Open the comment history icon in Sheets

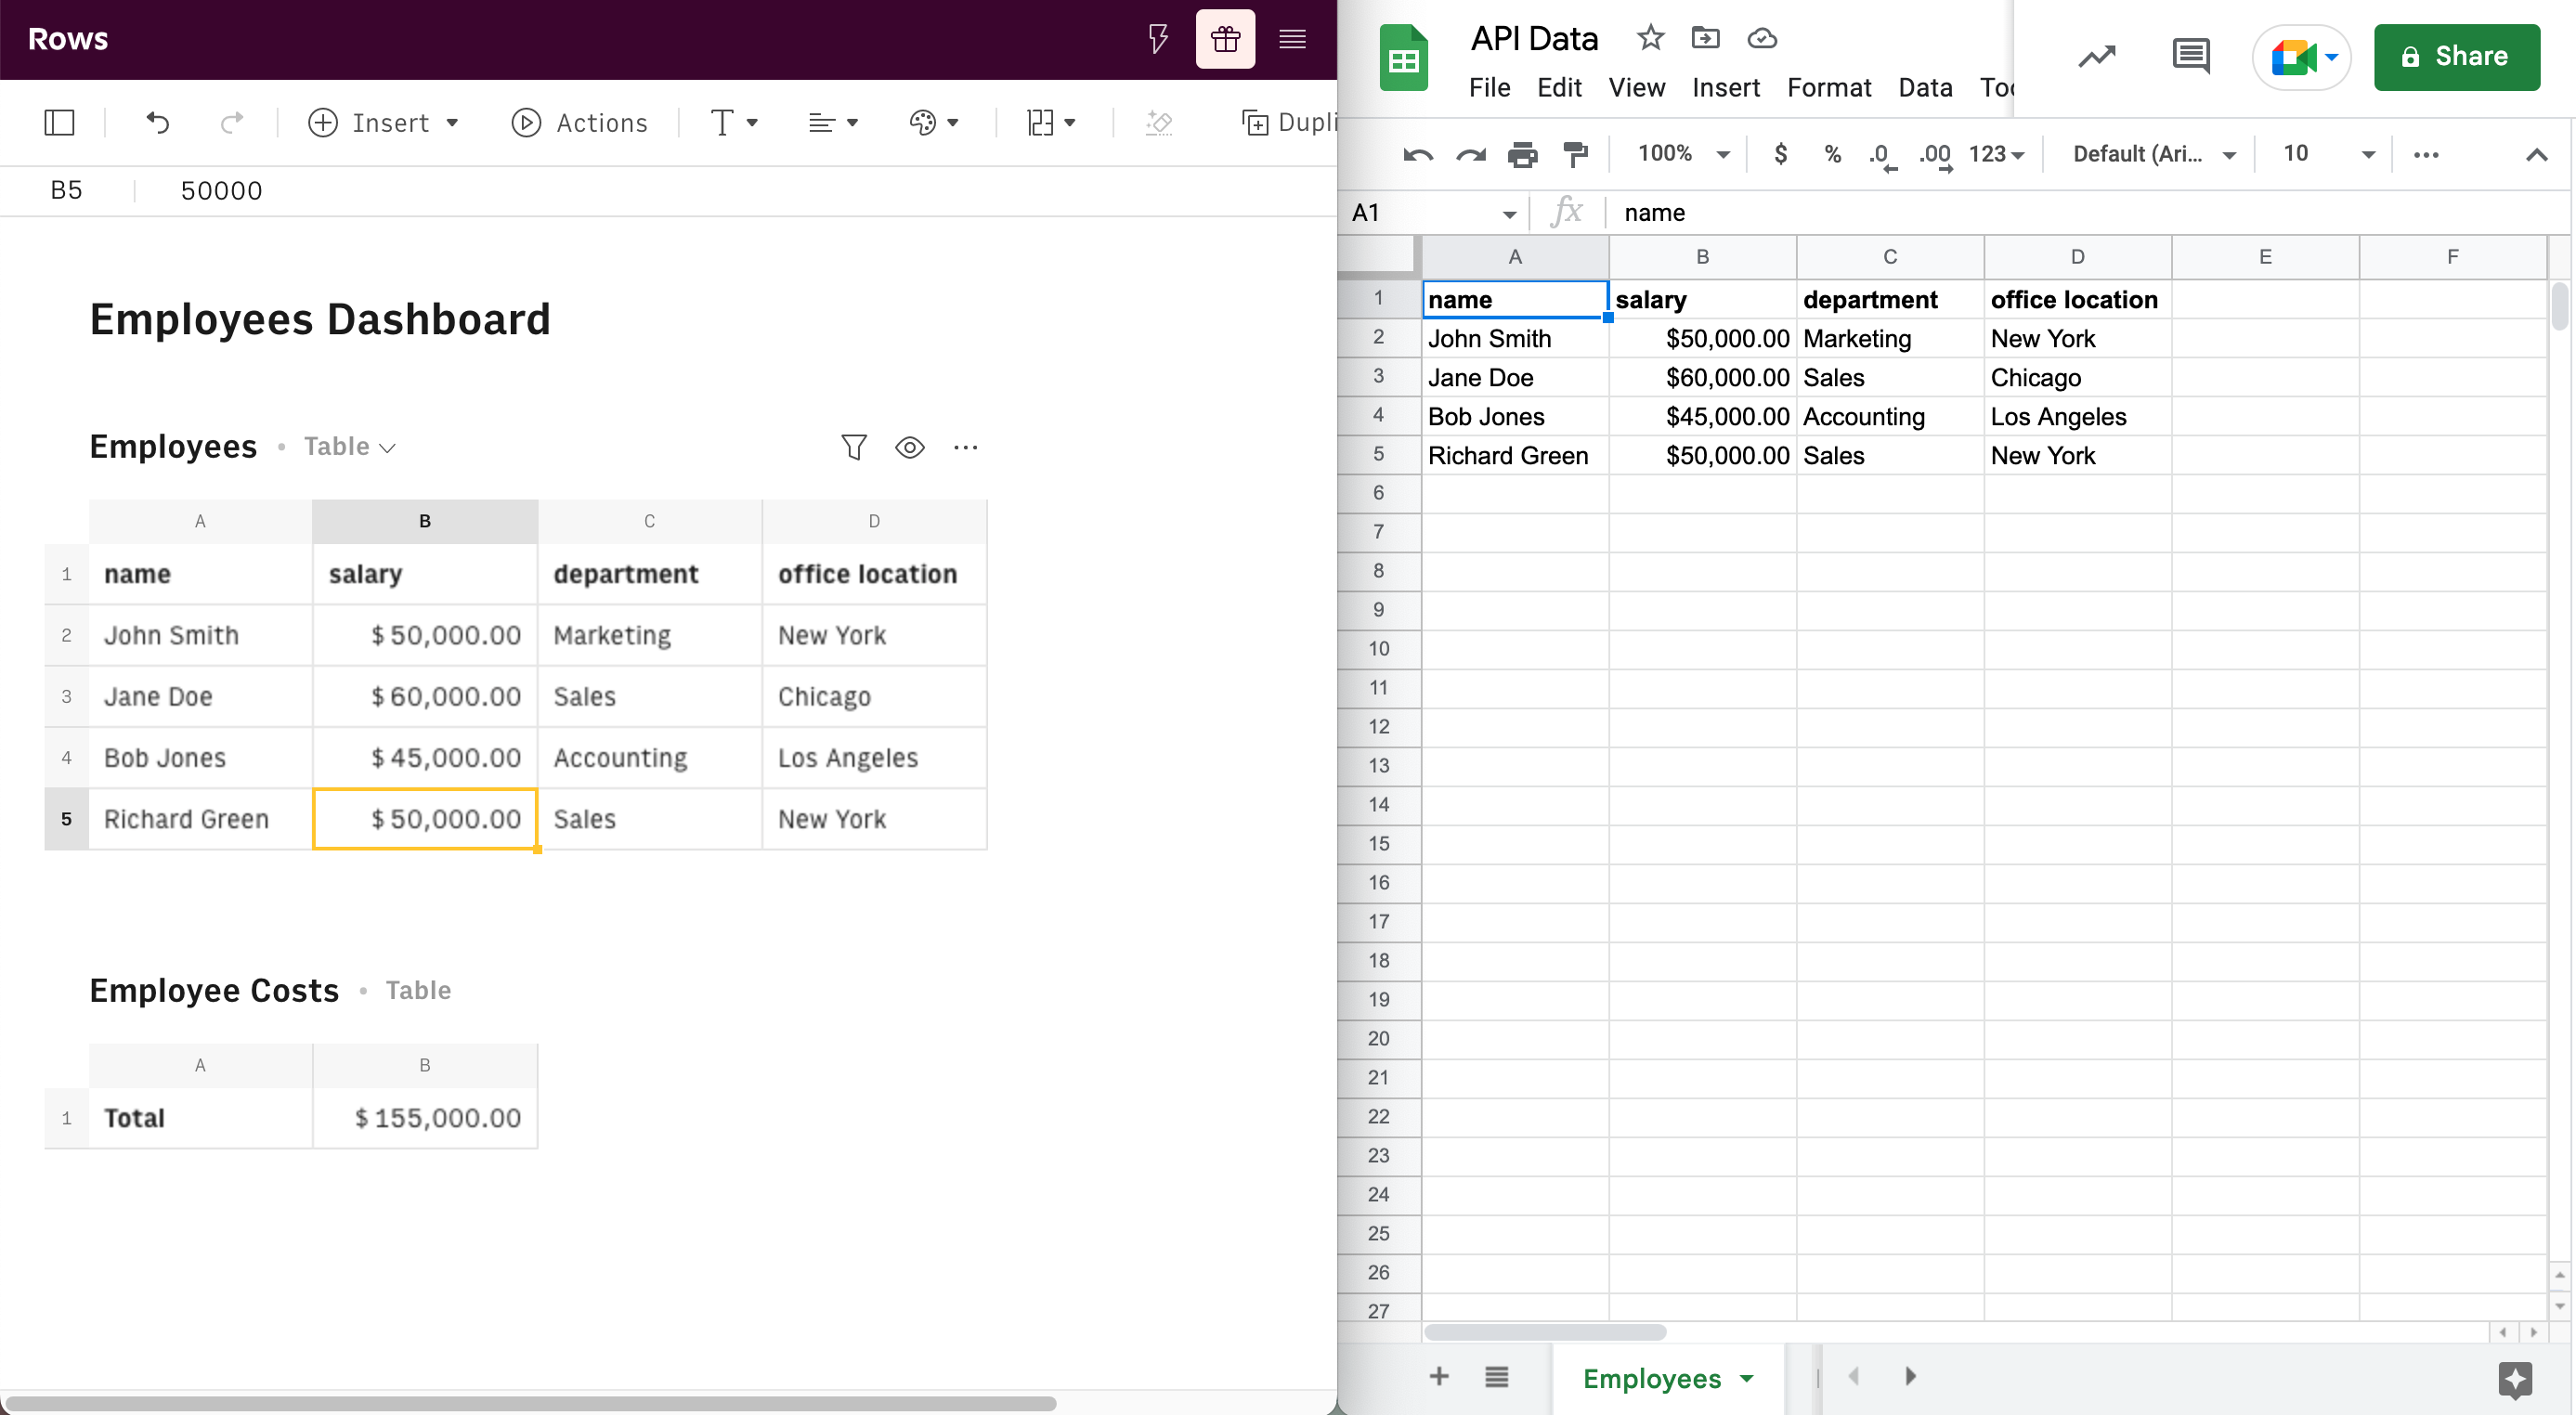click(2191, 56)
